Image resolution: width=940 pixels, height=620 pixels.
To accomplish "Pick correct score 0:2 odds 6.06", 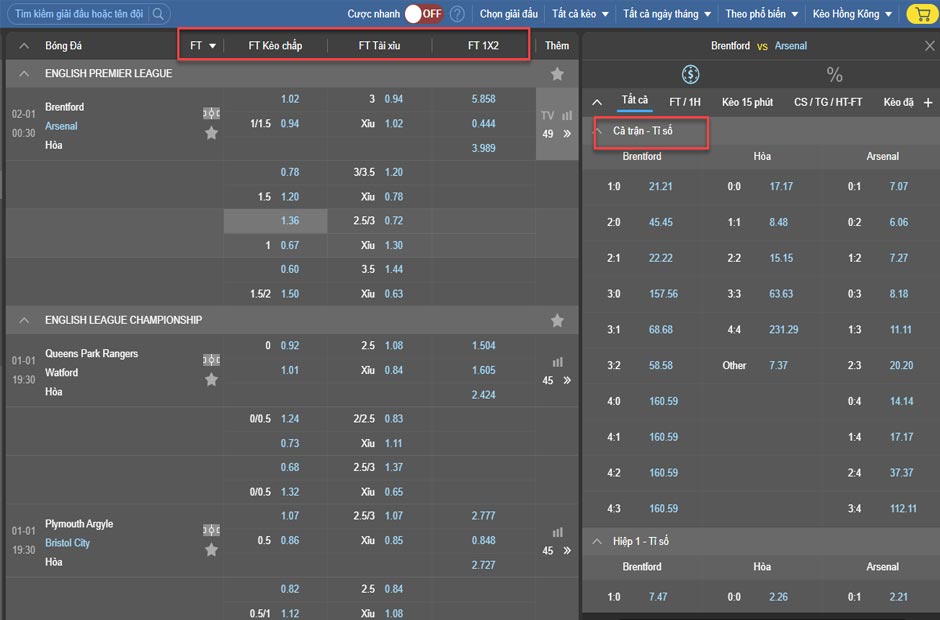I will 898,222.
